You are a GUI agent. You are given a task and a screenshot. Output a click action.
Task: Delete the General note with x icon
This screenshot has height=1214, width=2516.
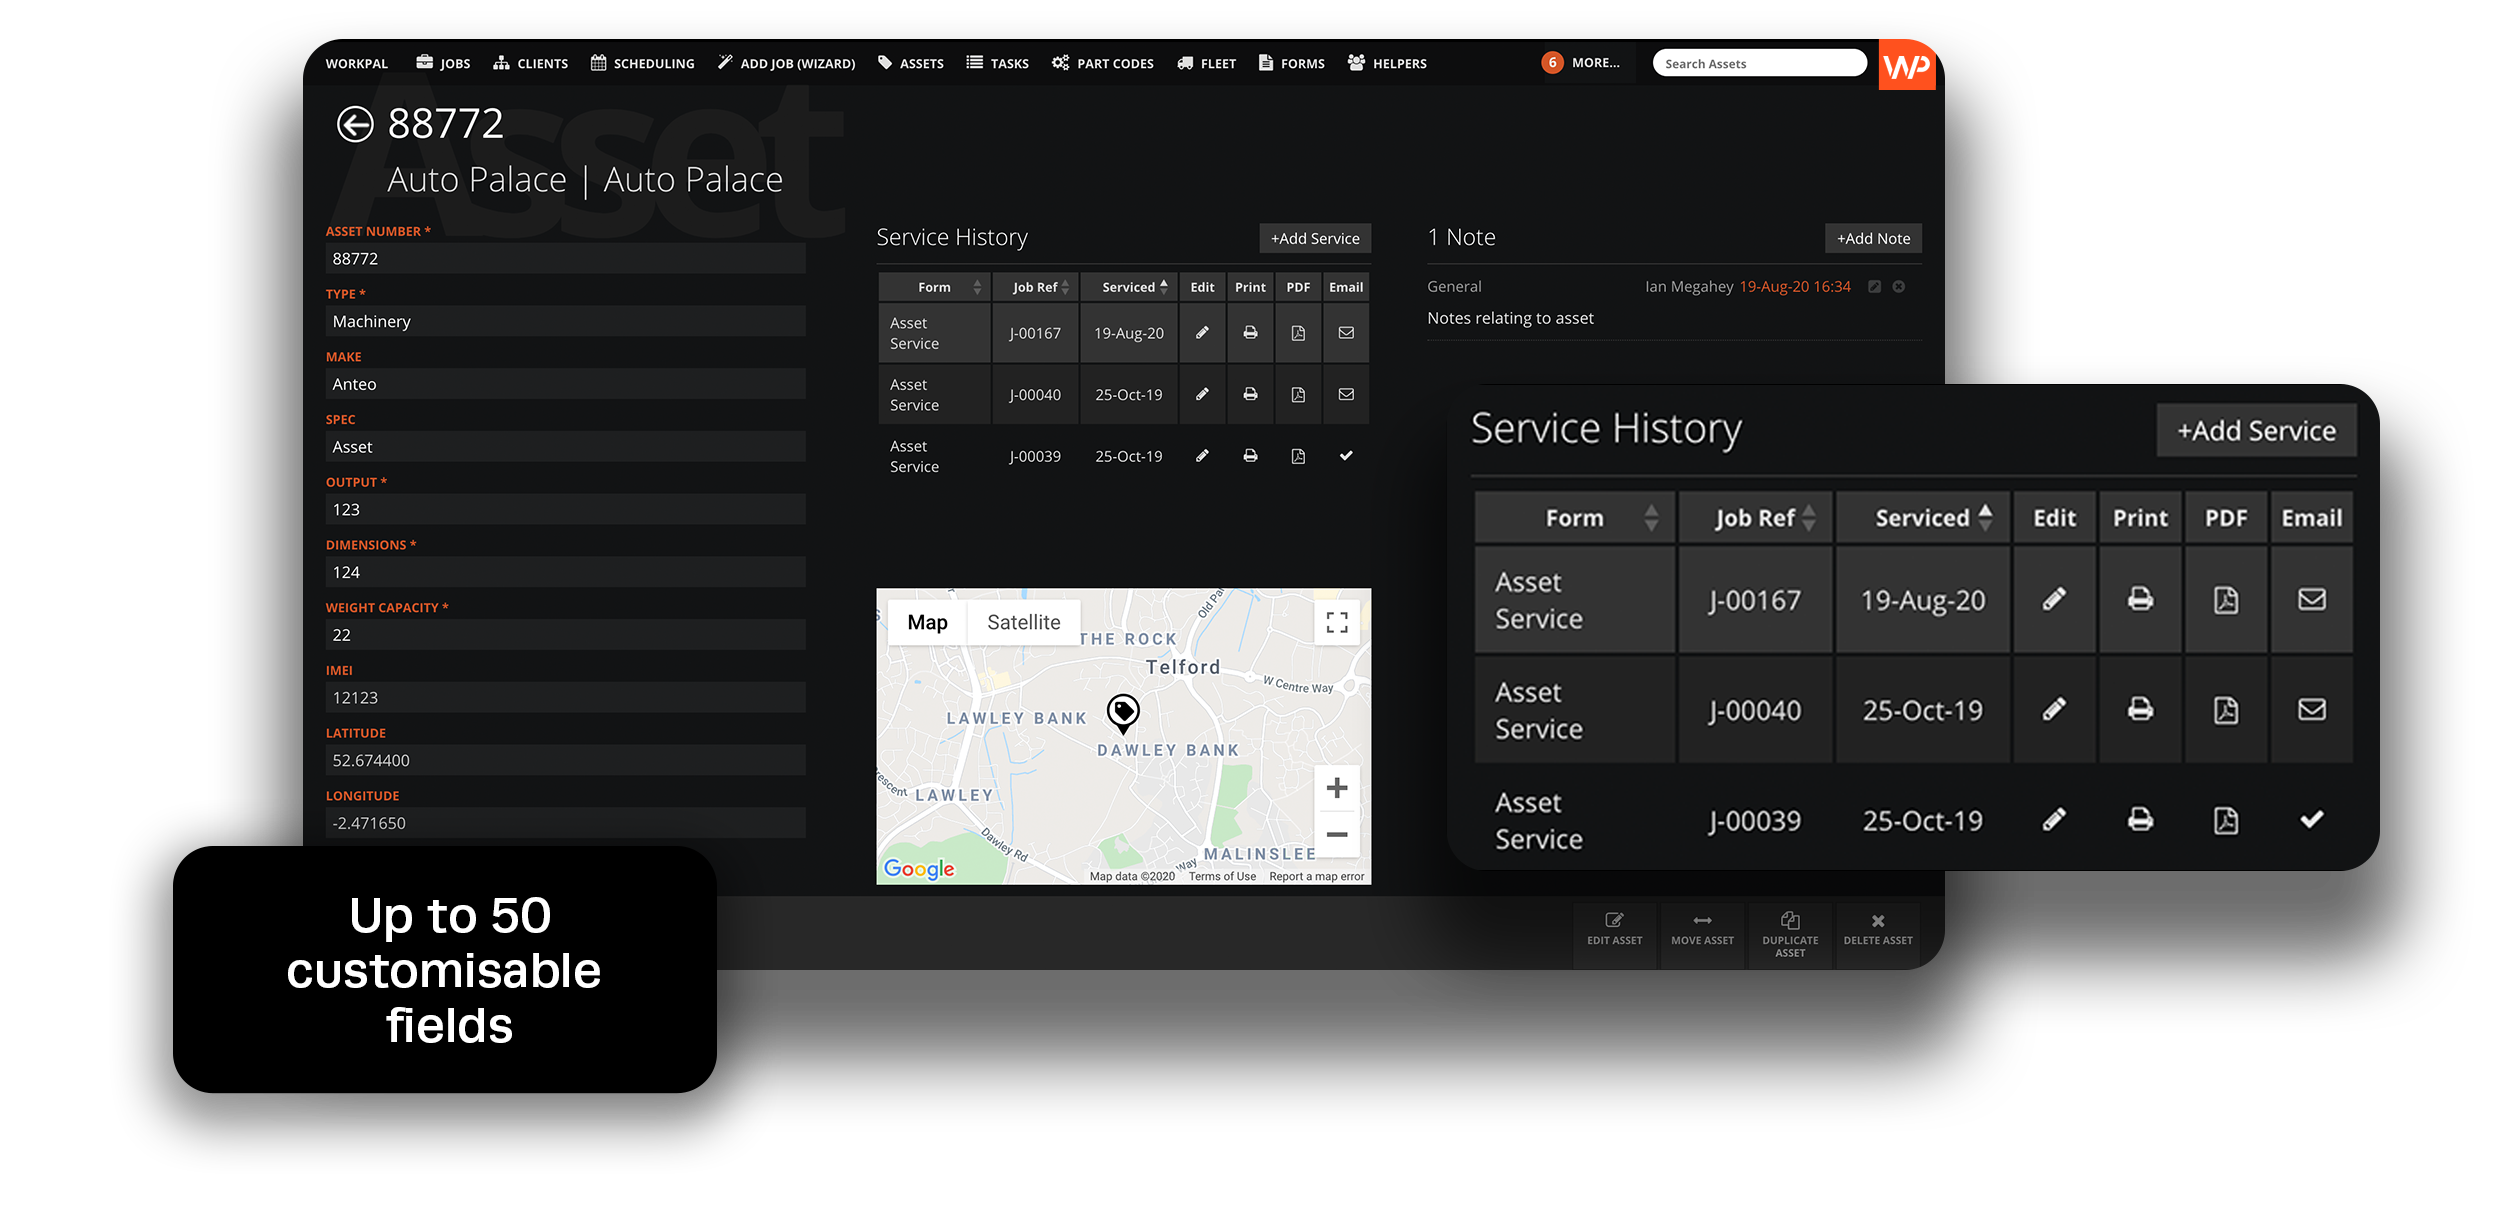pos(1899,287)
